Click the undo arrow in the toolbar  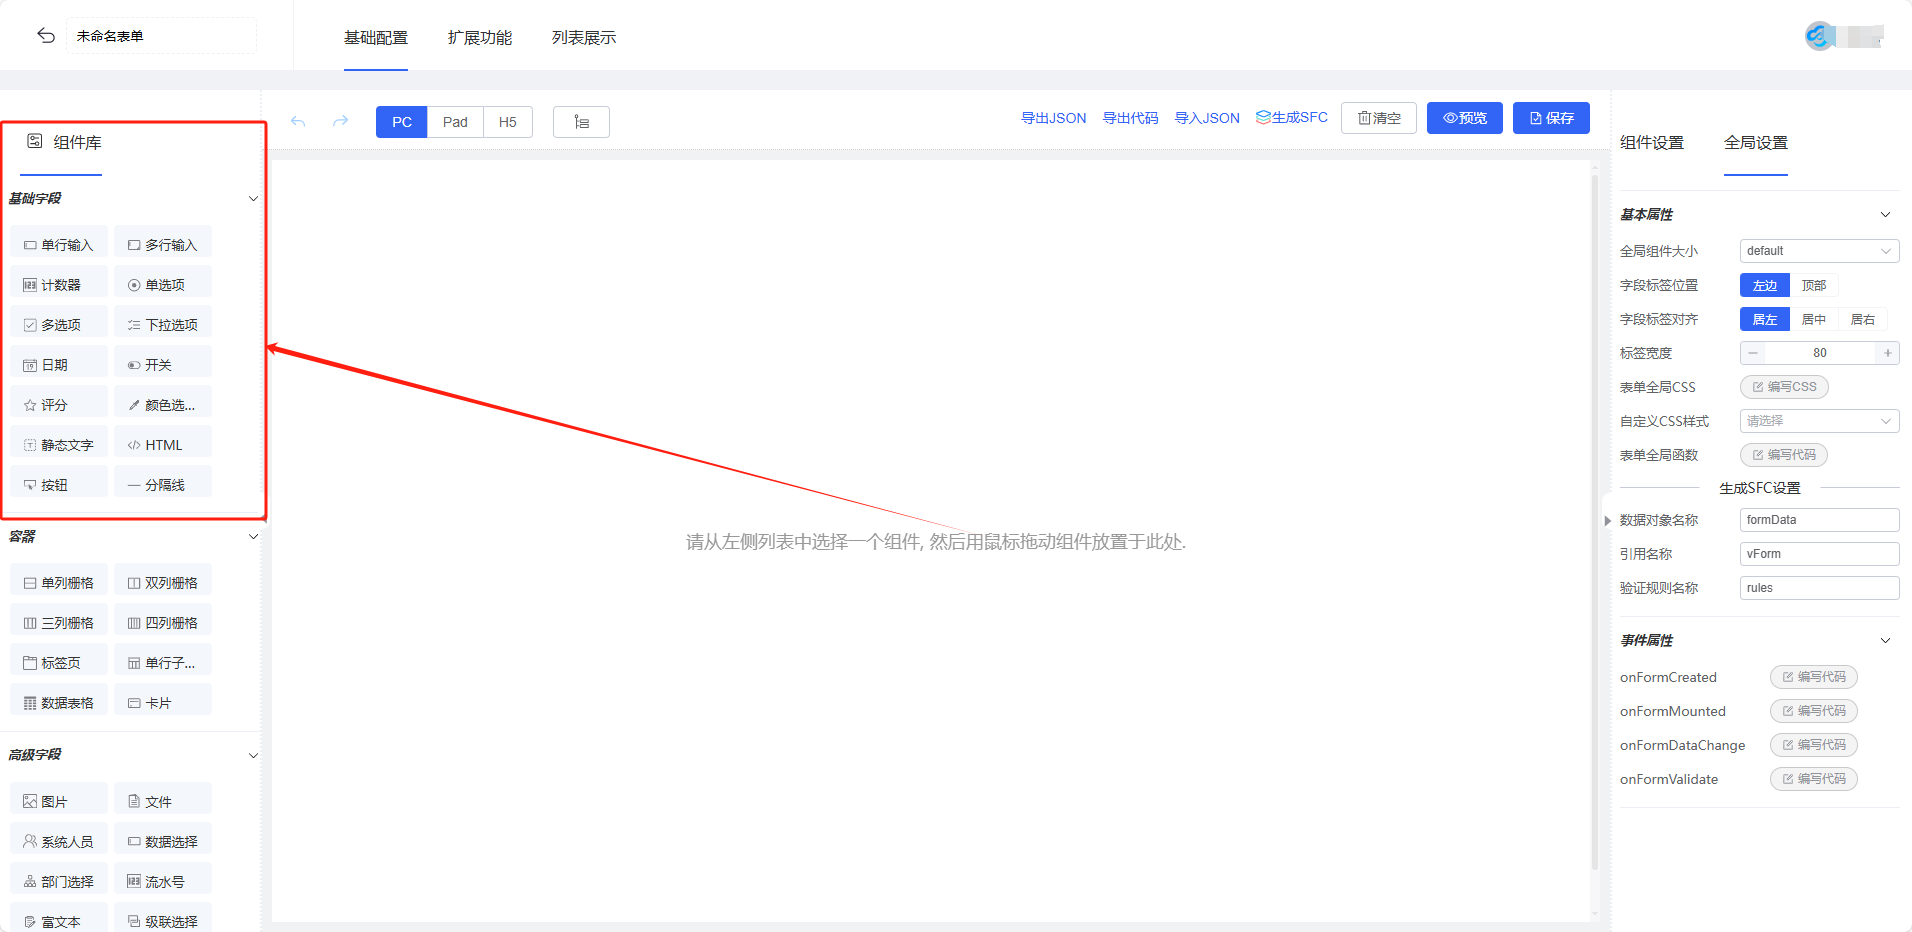click(x=298, y=121)
